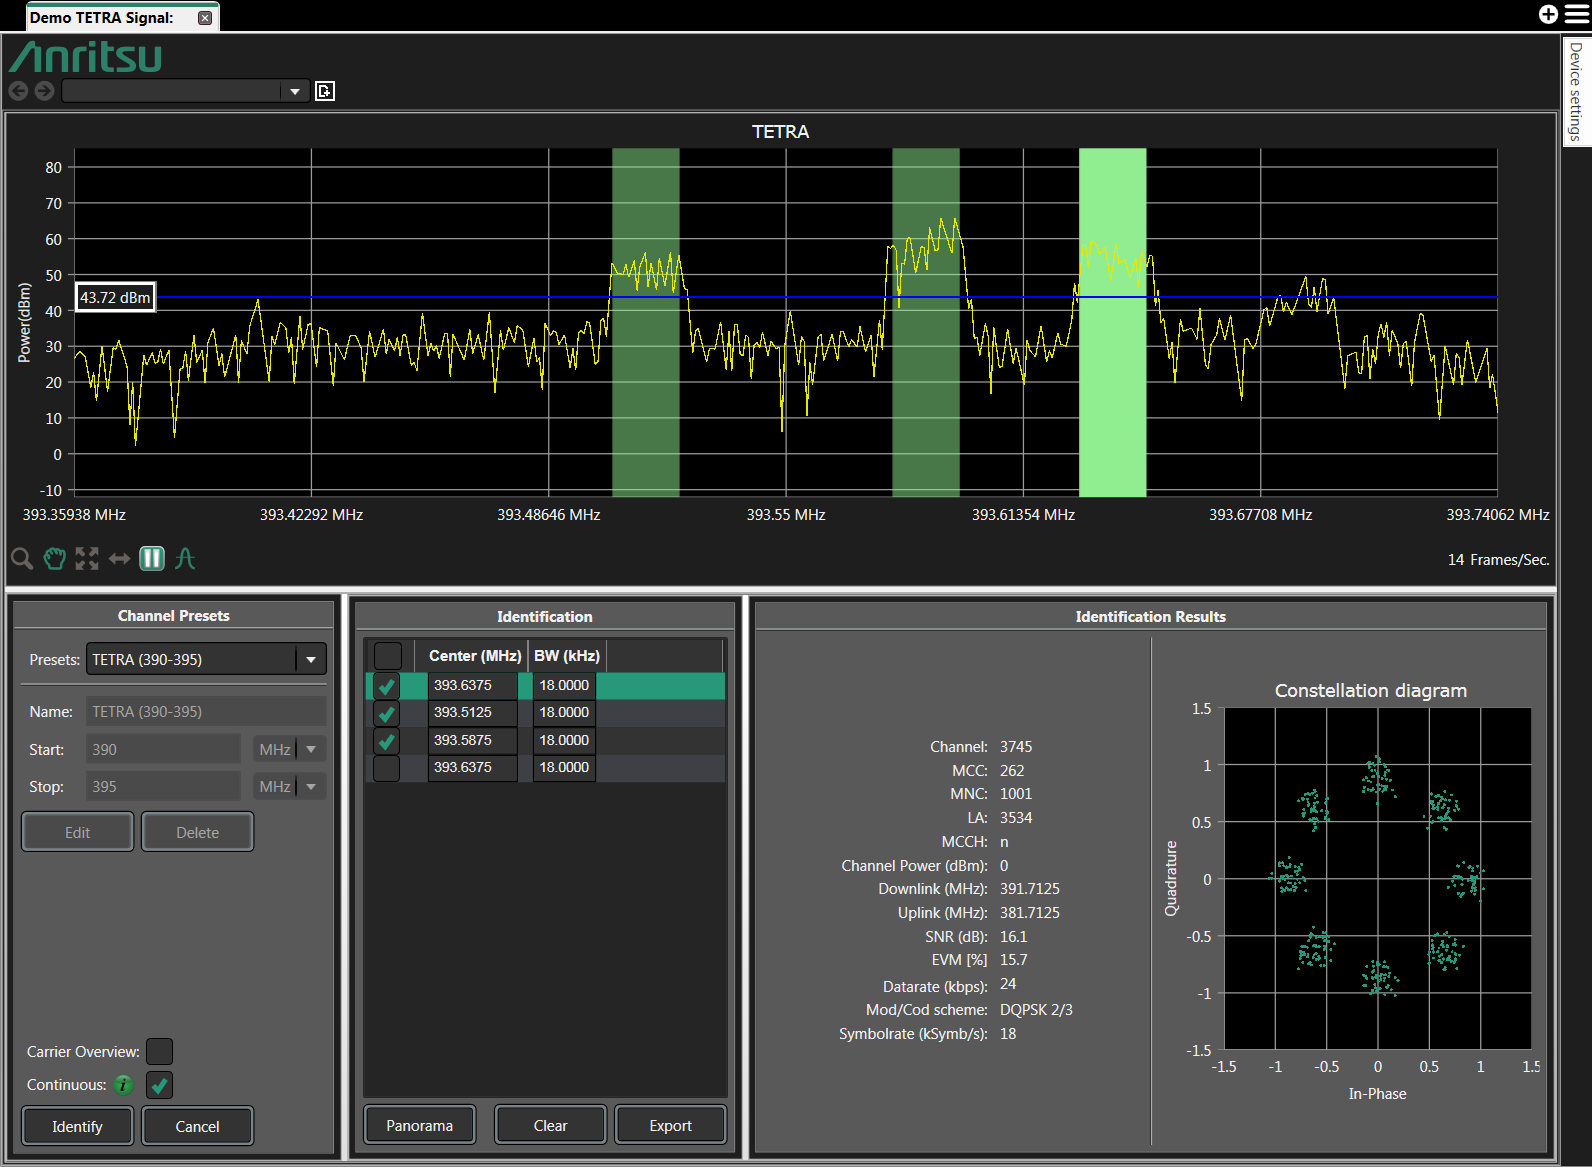Uncheck the Continuous checkbox
This screenshot has width=1592, height=1167.
(159, 1085)
